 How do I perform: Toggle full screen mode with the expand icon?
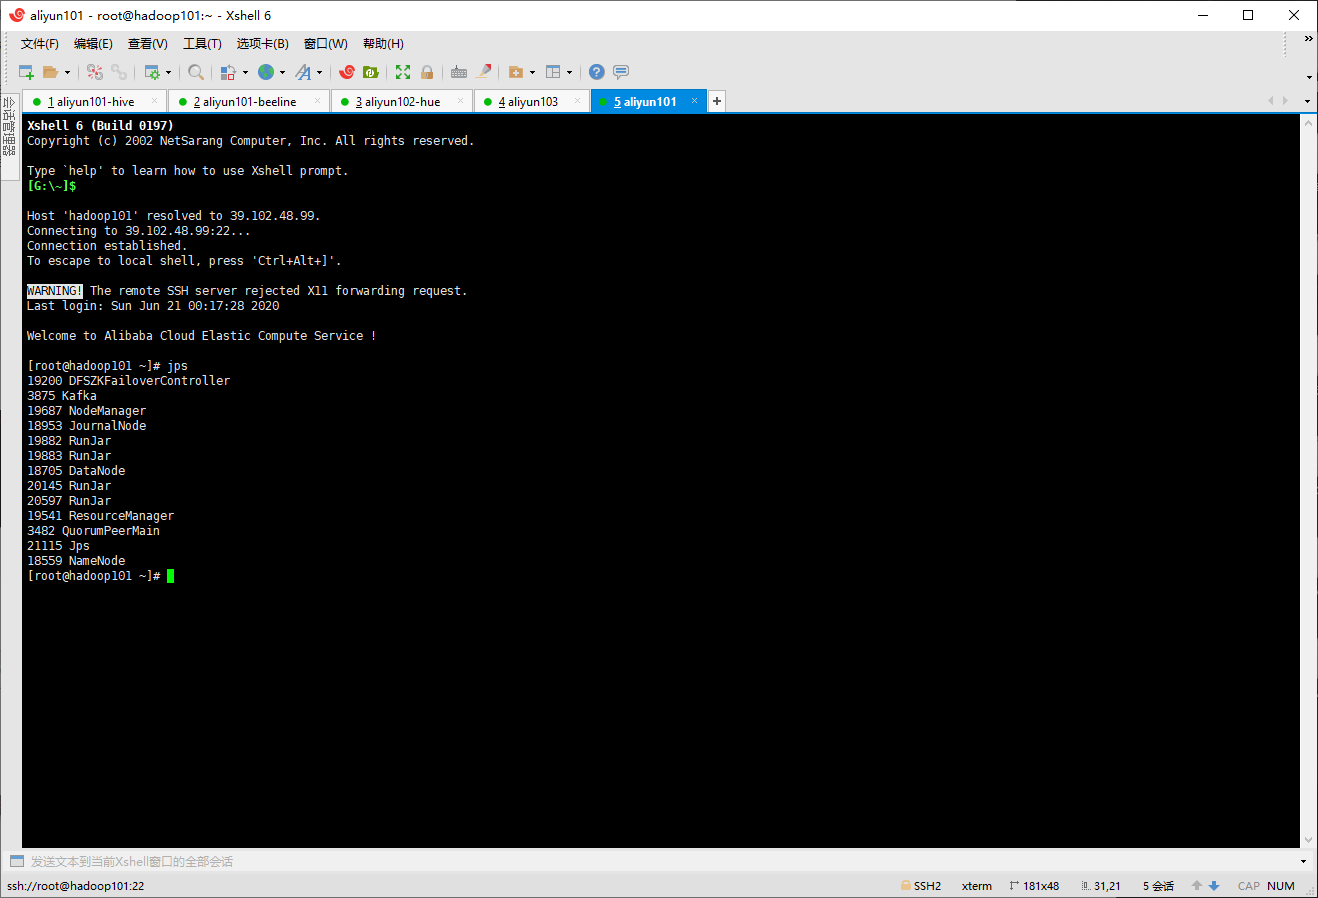402,72
